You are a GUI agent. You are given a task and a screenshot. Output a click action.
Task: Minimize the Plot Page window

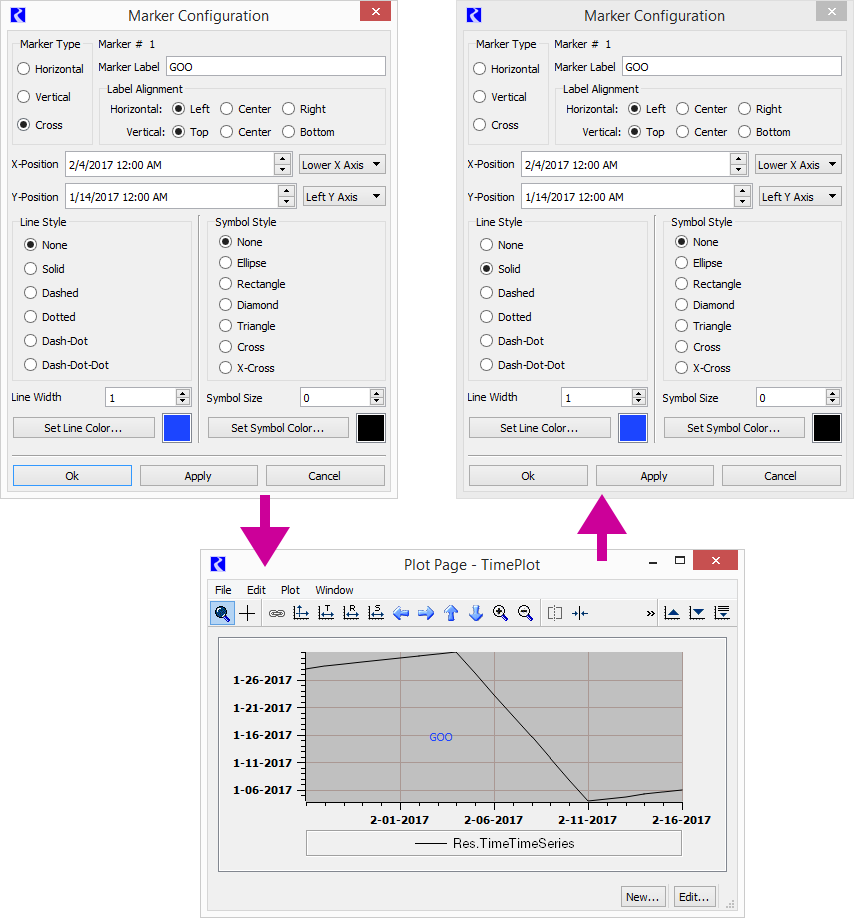point(653,563)
